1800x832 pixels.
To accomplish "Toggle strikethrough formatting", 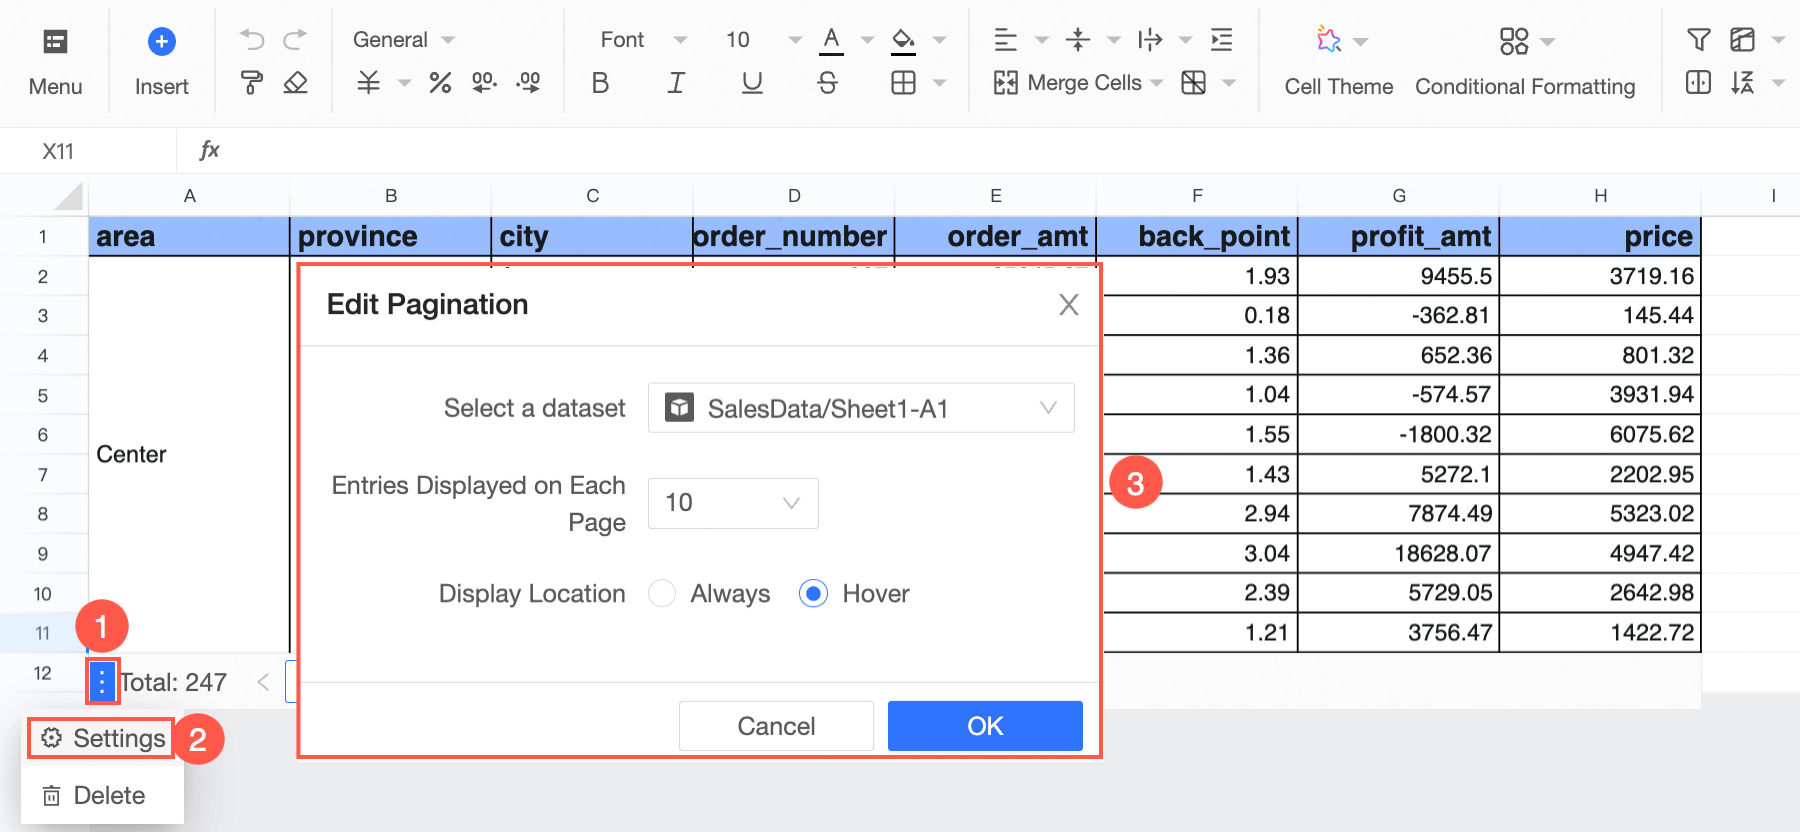I will [828, 82].
